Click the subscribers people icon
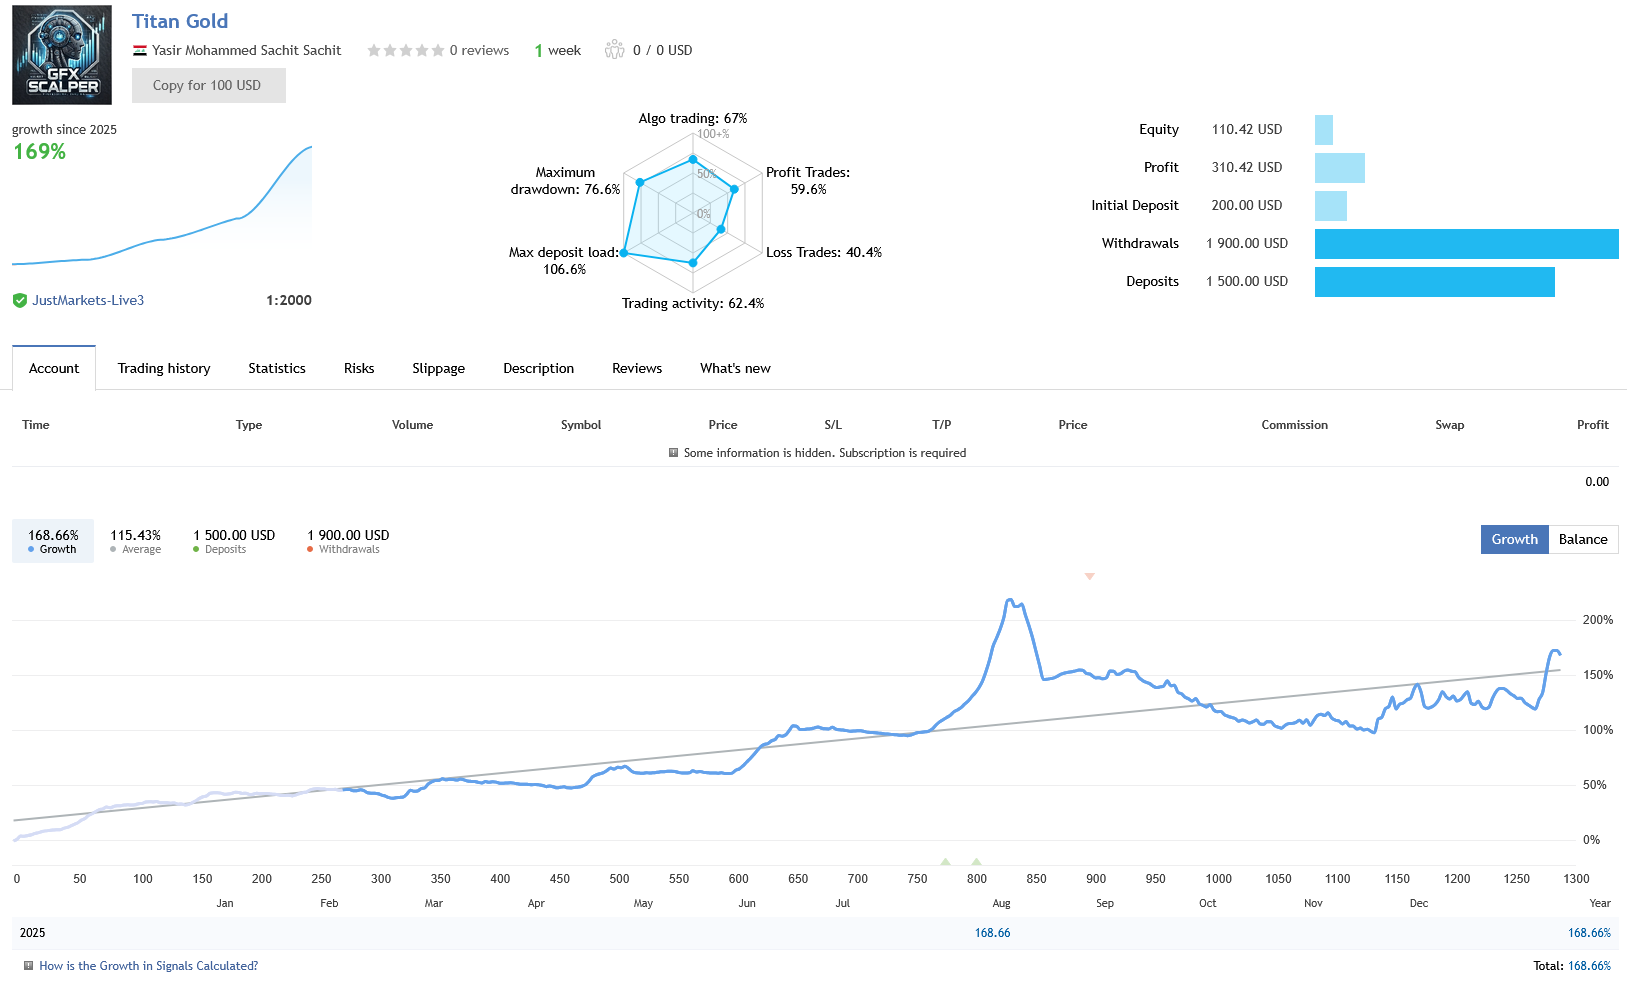This screenshot has height=986, width=1627. [614, 49]
